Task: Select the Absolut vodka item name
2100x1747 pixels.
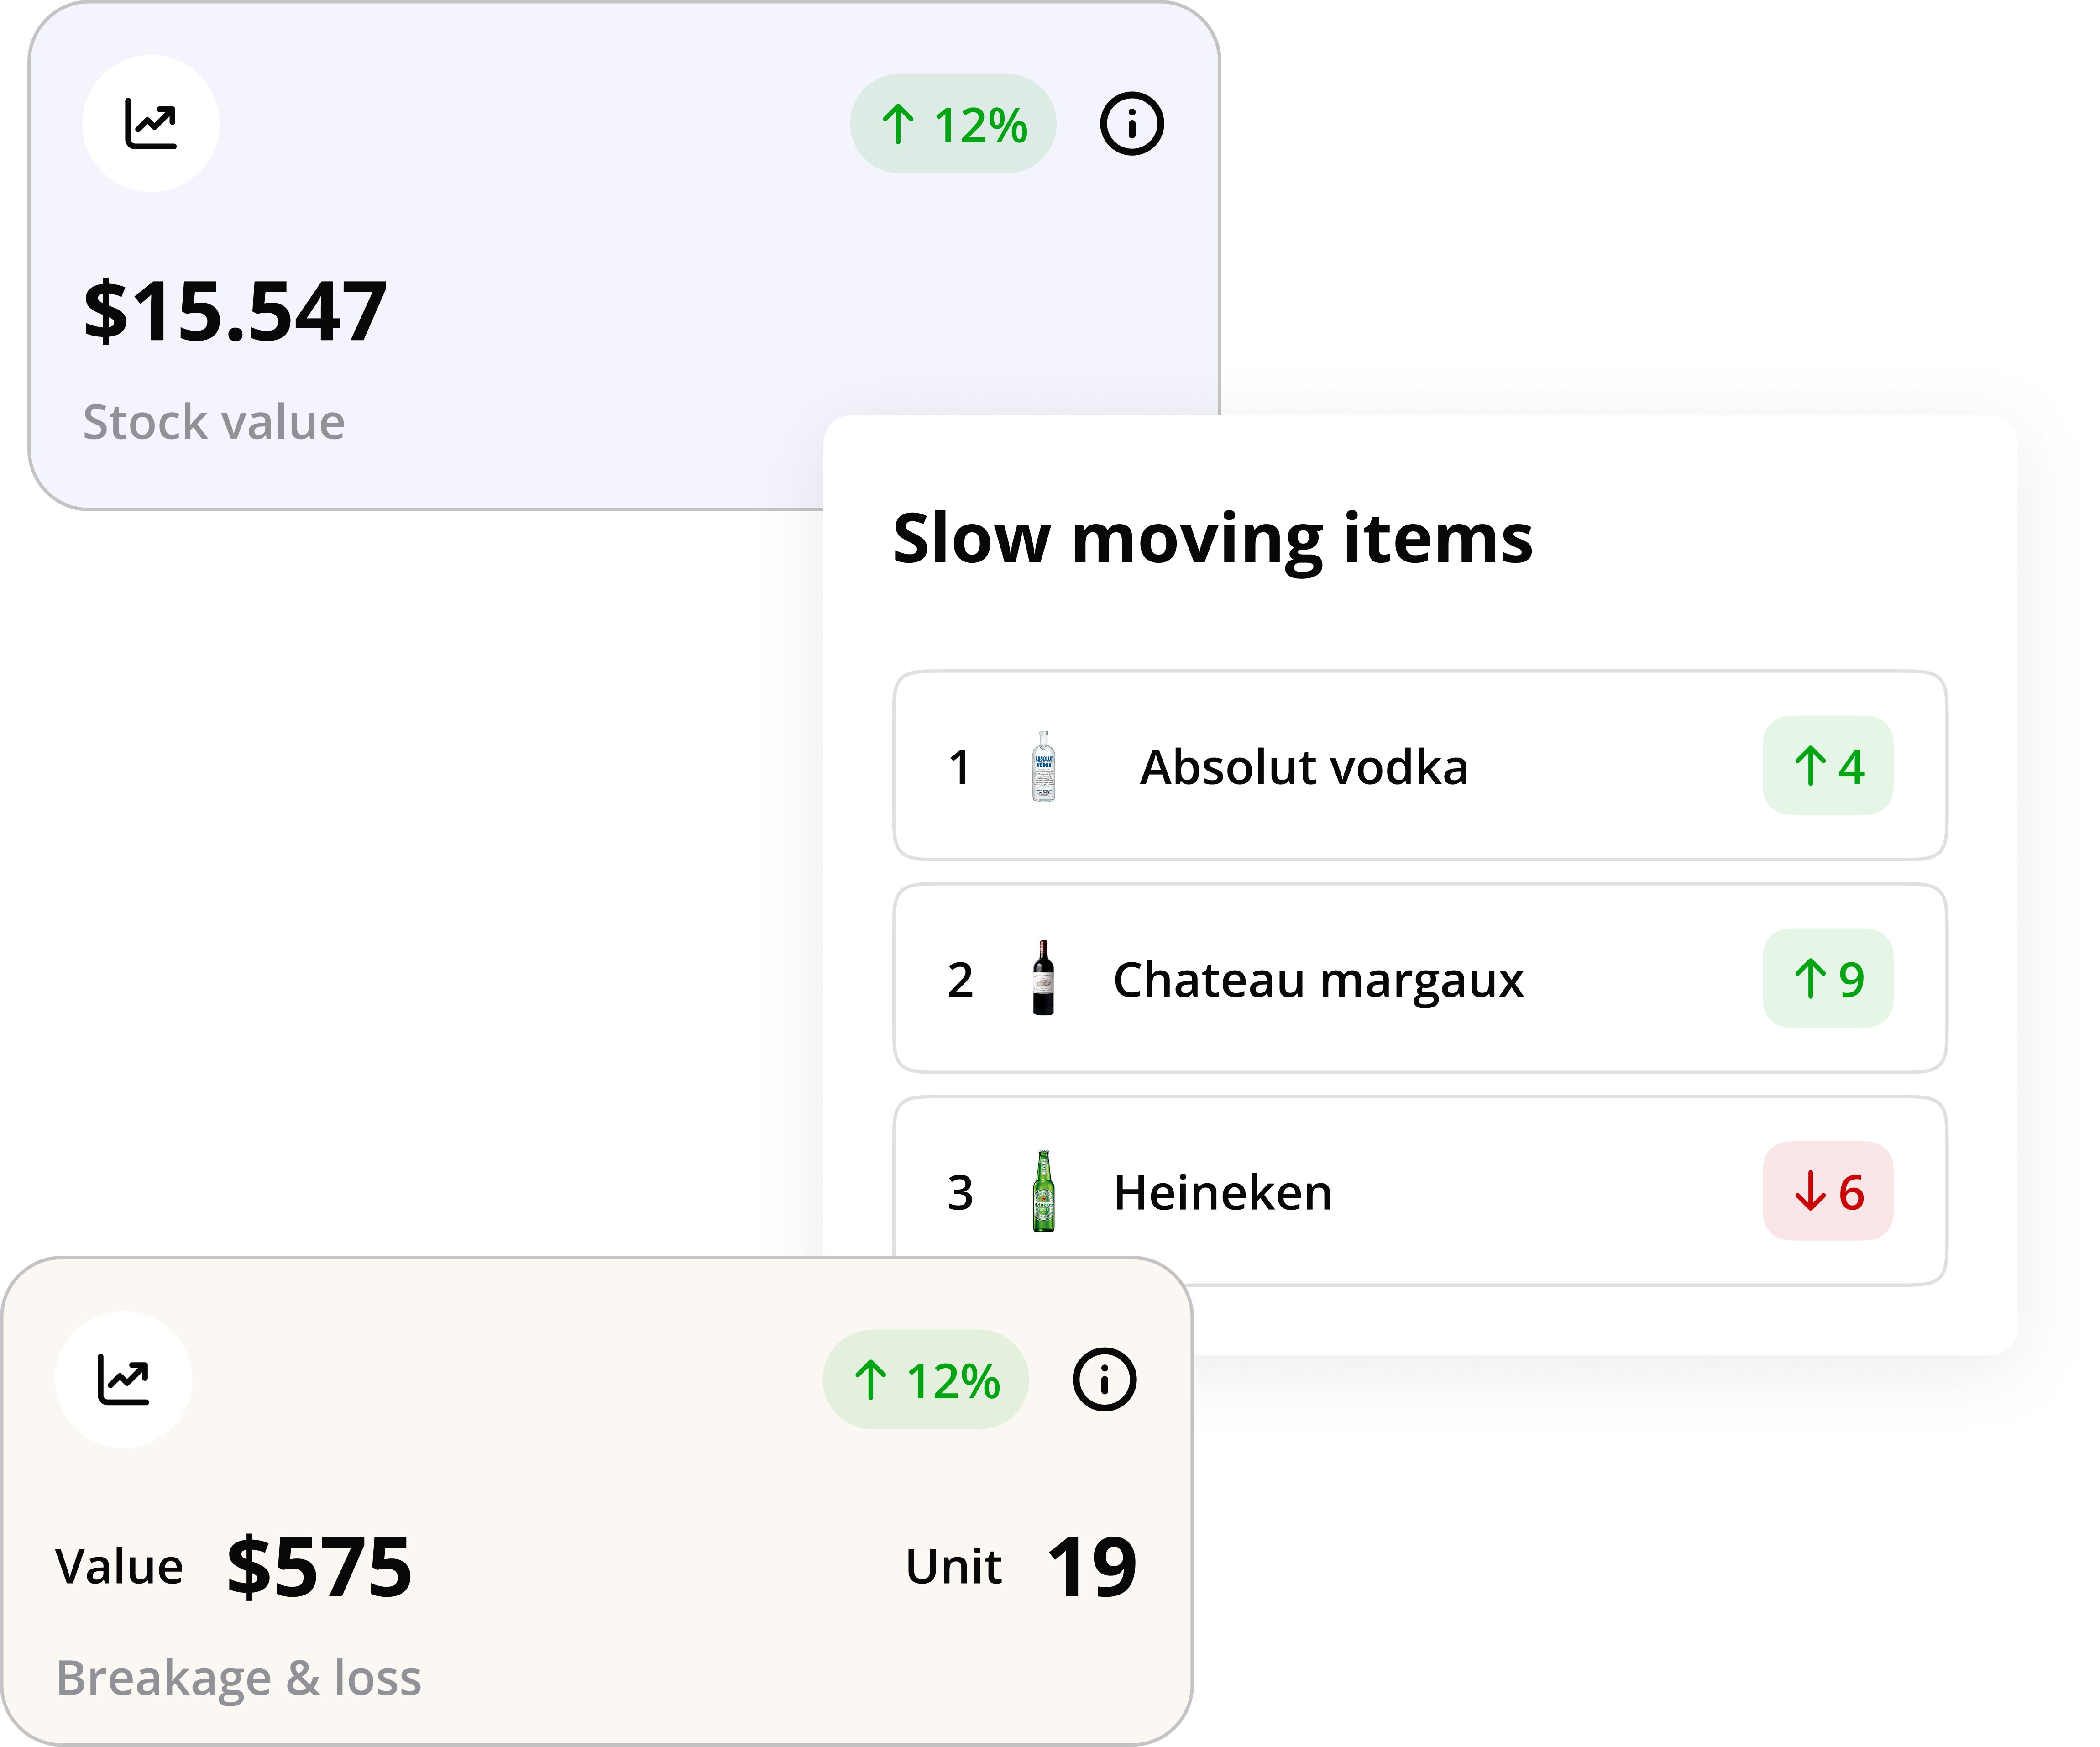Action: pos(1303,767)
